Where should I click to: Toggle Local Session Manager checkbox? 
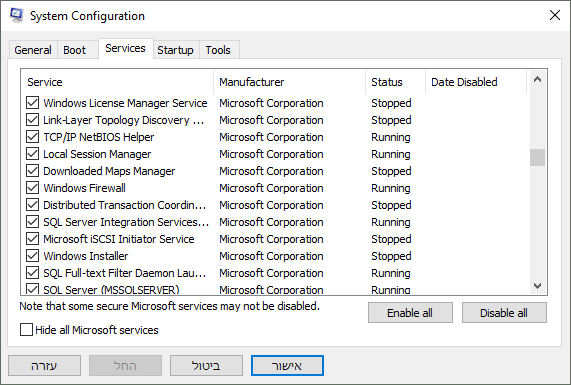pyautogui.click(x=32, y=154)
